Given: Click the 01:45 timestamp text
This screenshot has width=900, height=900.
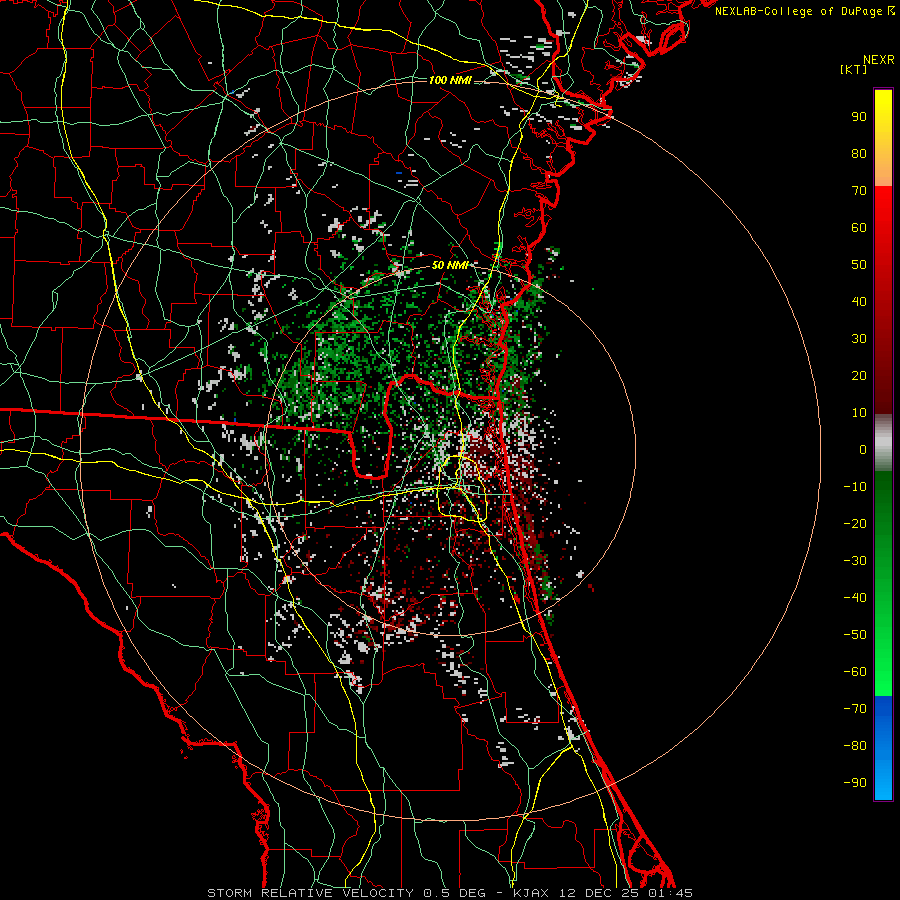Looking at the screenshot, I should click(x=670, y=893).
